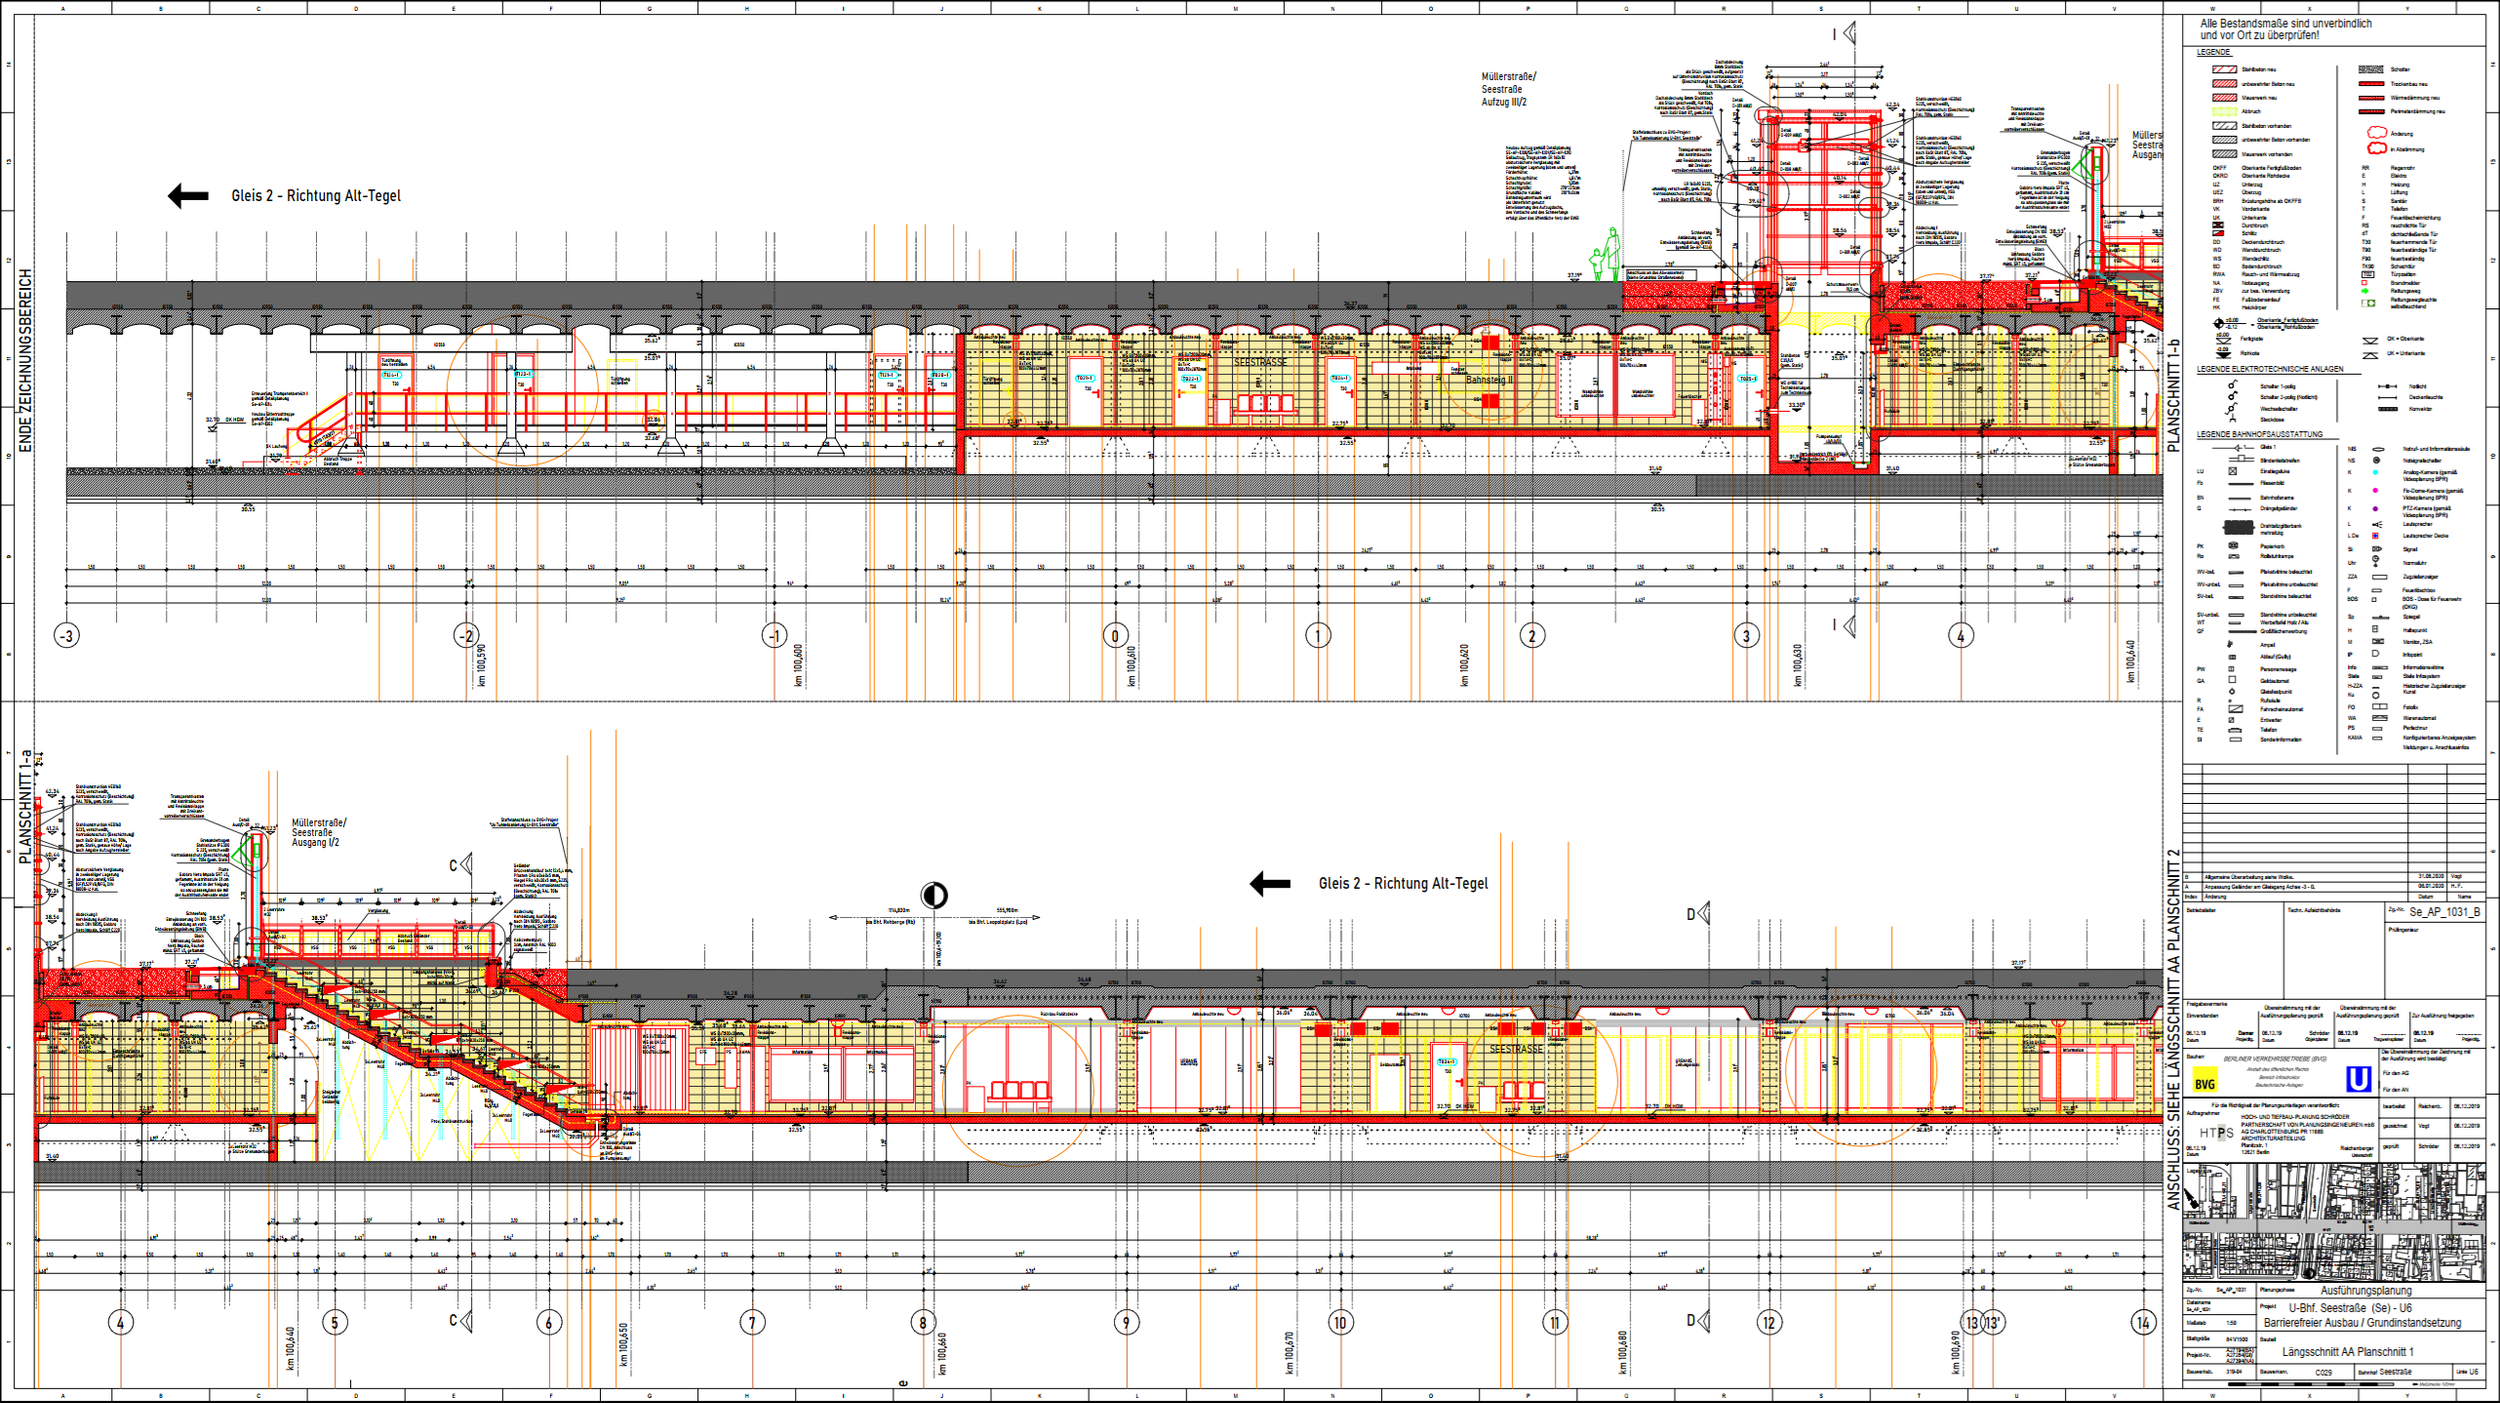Click the 'LEGENDE BAHNHOFSAUSSTATTUNG' heading

point(2260,434)
